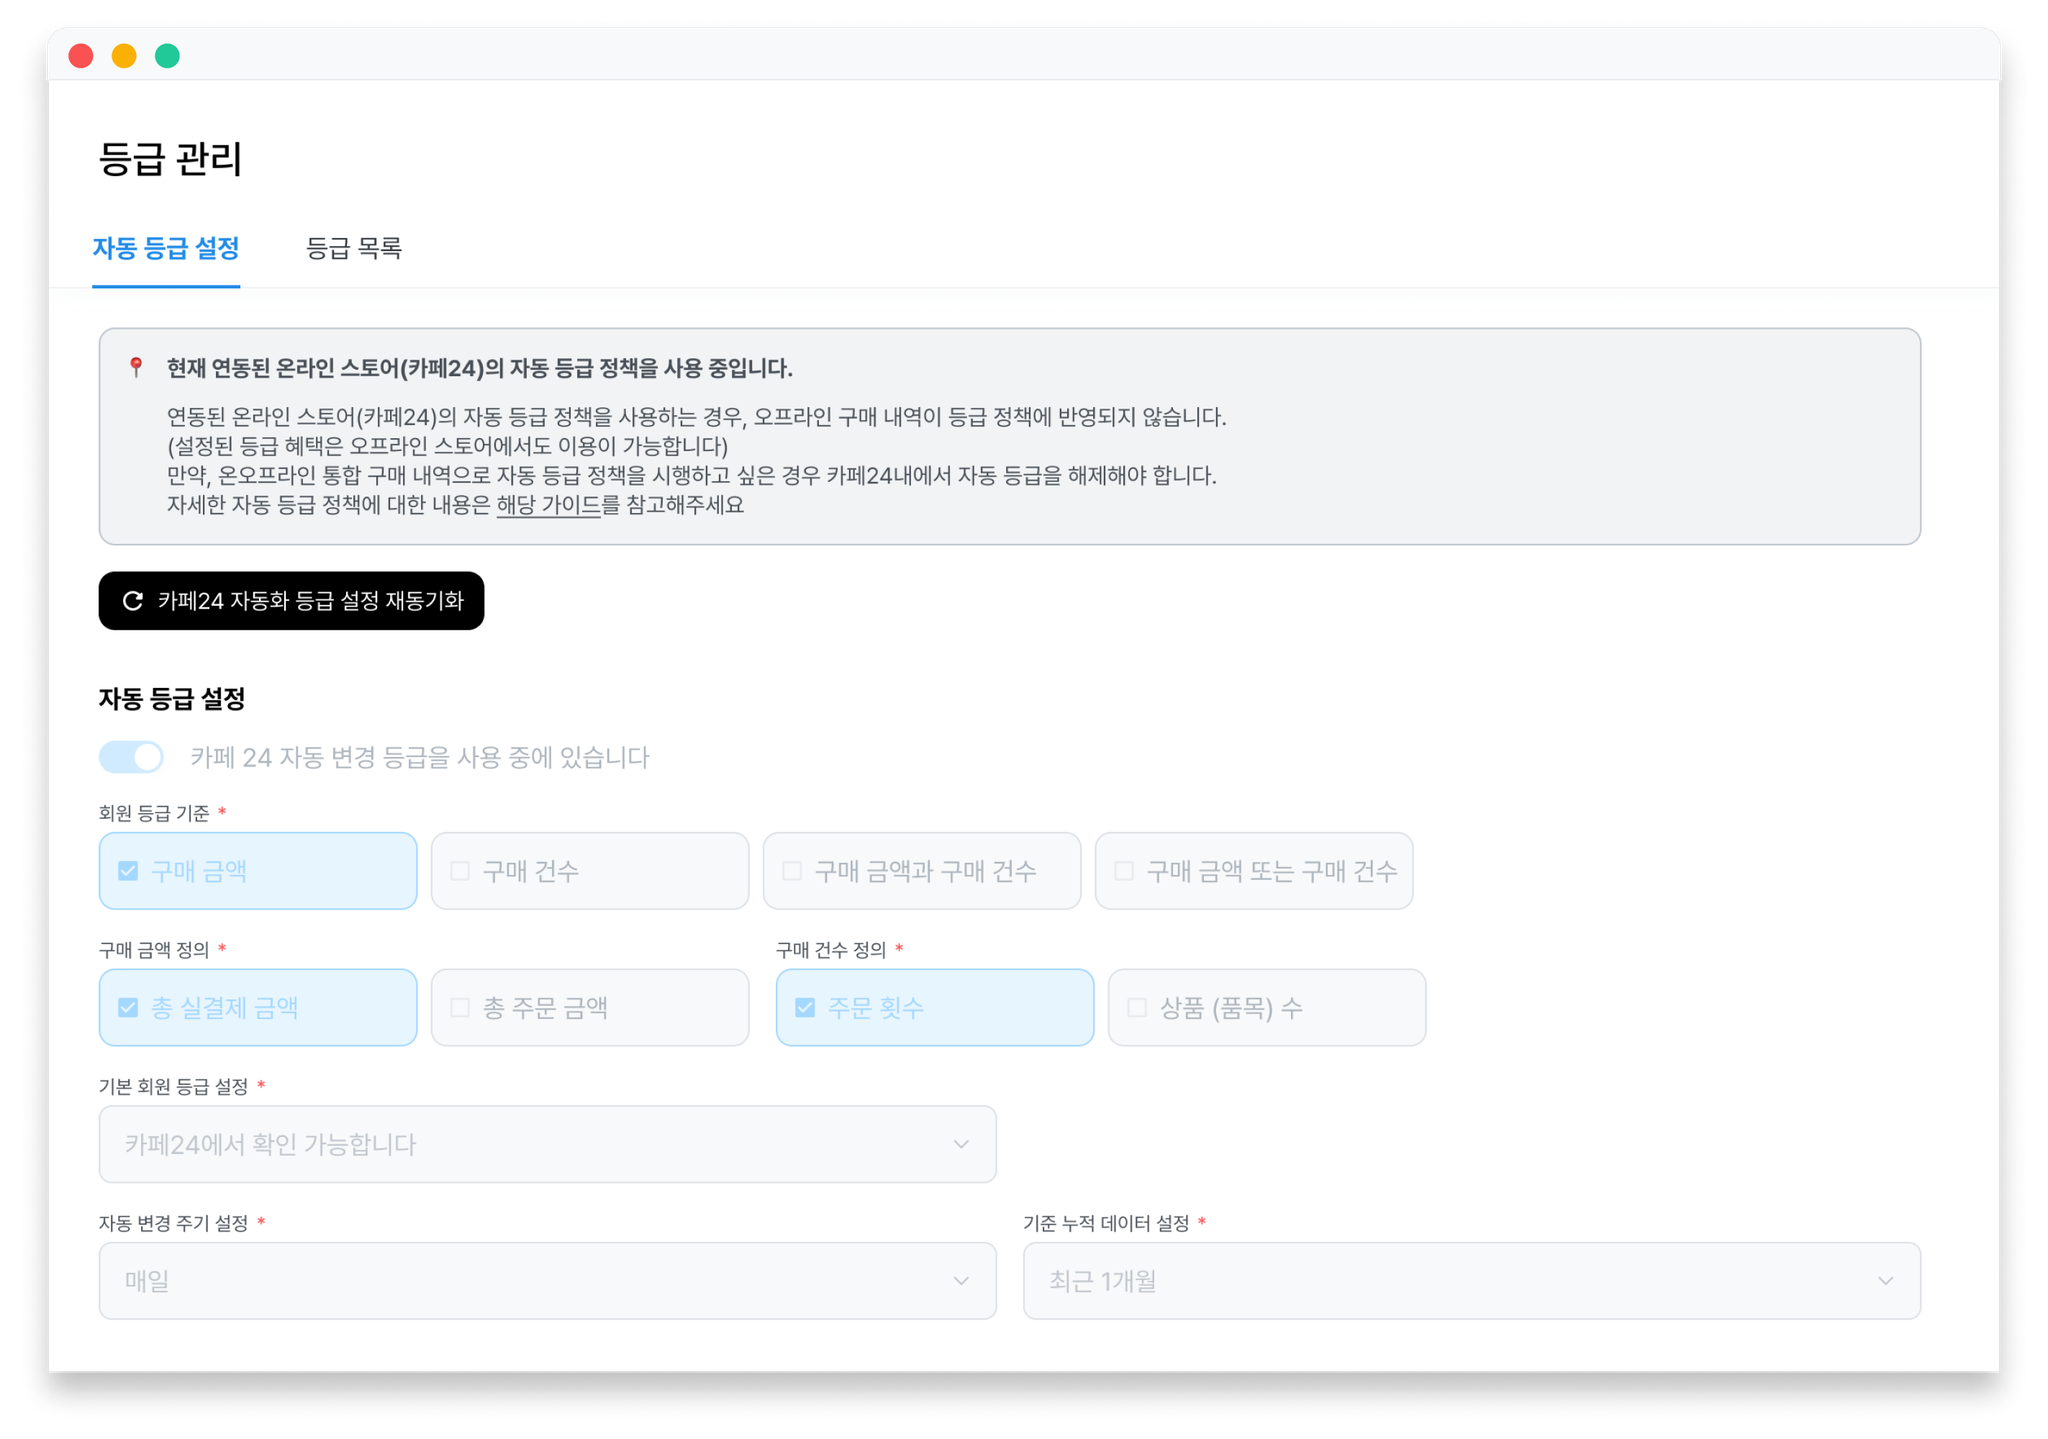The height and width of the screenshot is (1439, 2048).
Task: Open the 기준 누적 데이터 설정 dropdown showing 최근 1개월
Action: [x=1472, y=1281]
